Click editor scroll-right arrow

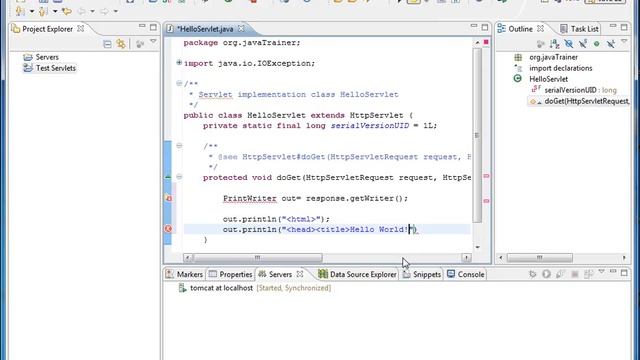466,258
